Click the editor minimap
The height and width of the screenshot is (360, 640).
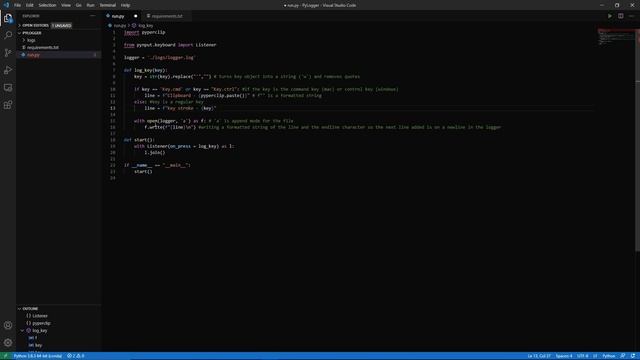pyautogui.click(x=616, y=37)
